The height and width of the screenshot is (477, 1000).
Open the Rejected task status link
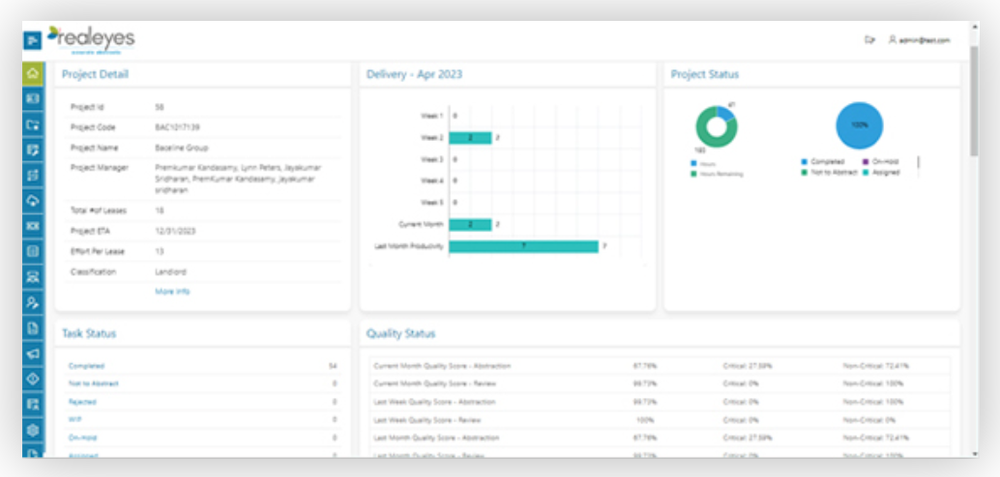pos(82,402)
